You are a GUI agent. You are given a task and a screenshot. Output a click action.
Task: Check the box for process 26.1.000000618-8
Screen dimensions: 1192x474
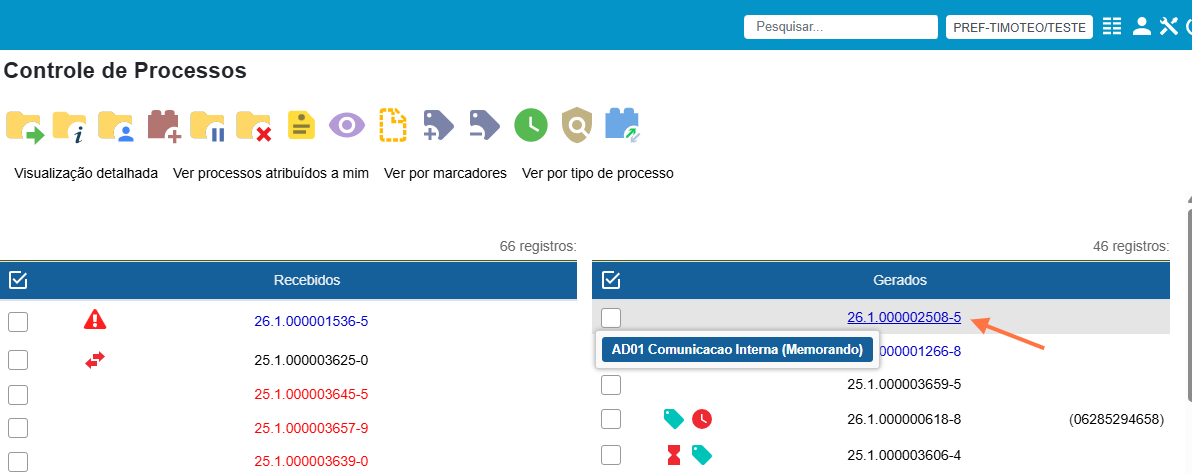point(611,419)
